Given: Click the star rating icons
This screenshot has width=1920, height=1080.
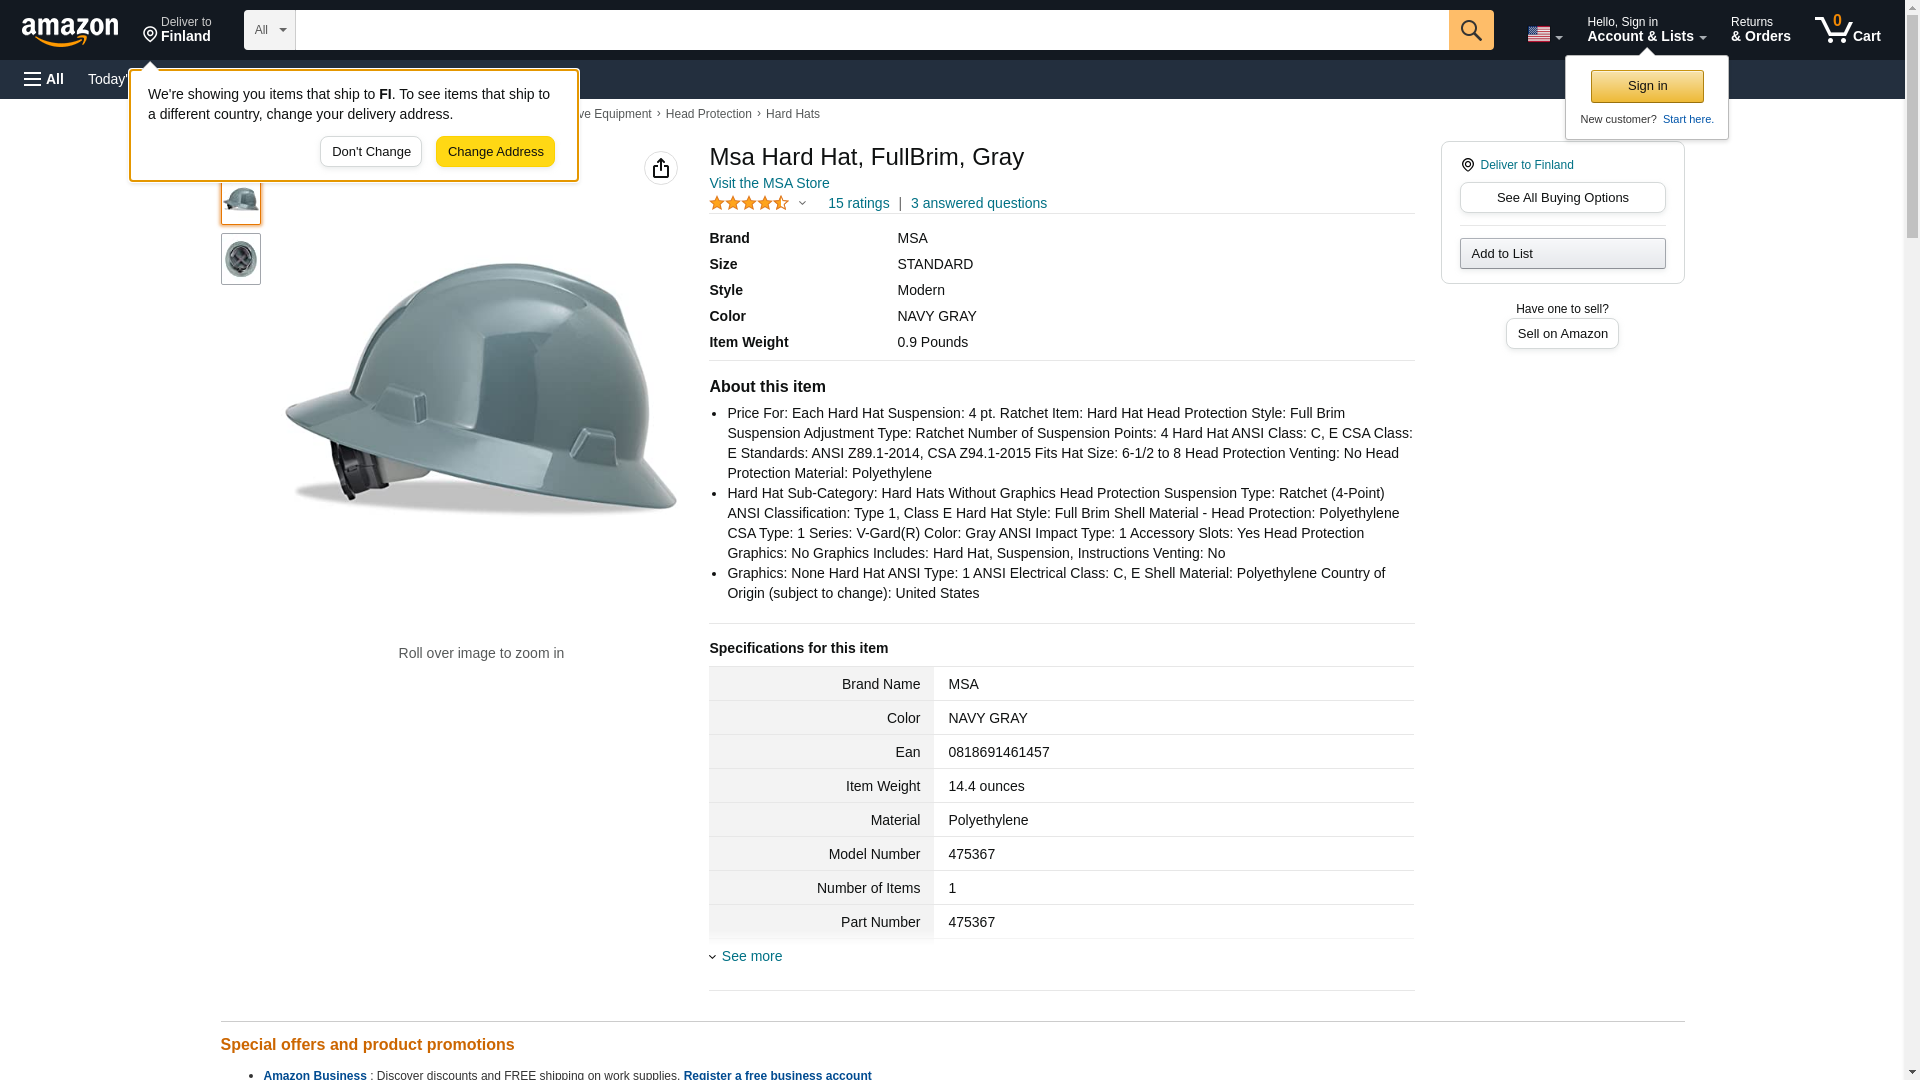Looking at the screenshot, I should tap(749, 203).
